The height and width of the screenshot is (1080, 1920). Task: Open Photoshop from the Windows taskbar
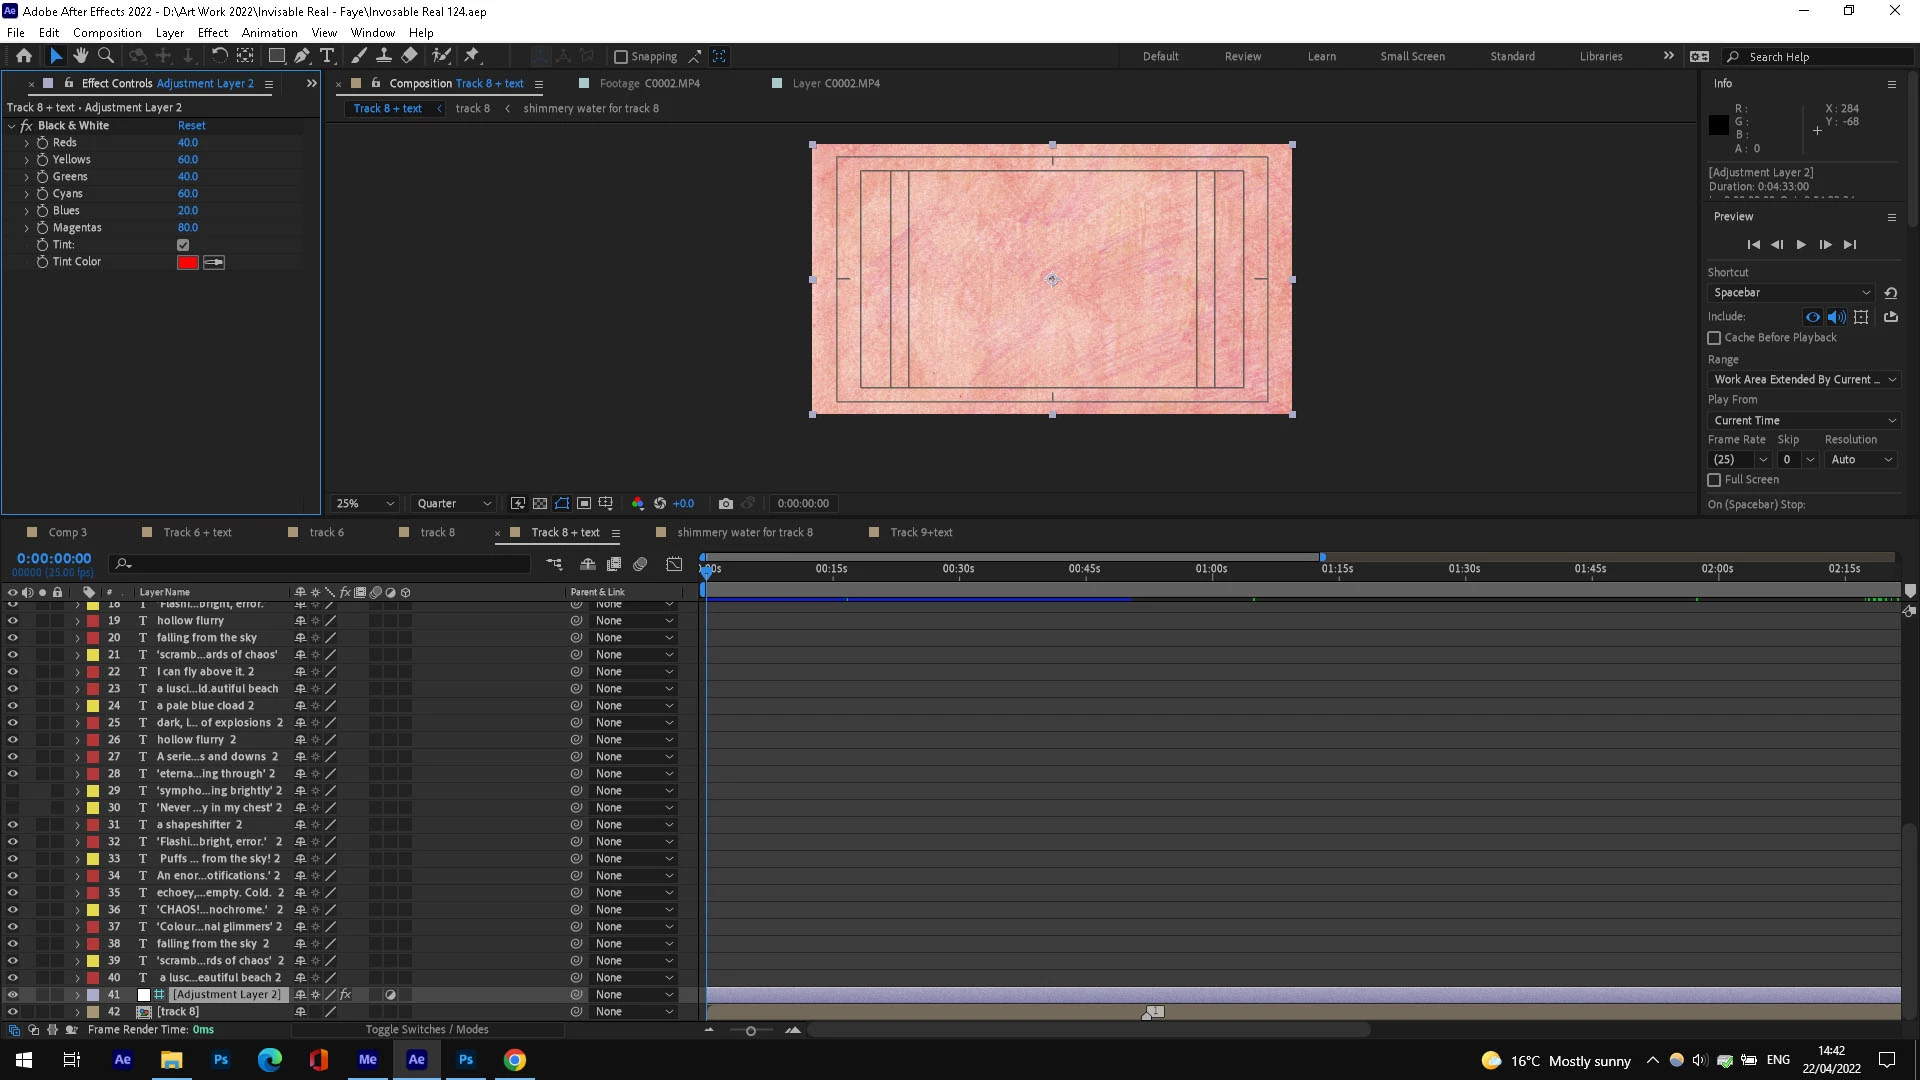[221, 1060]
